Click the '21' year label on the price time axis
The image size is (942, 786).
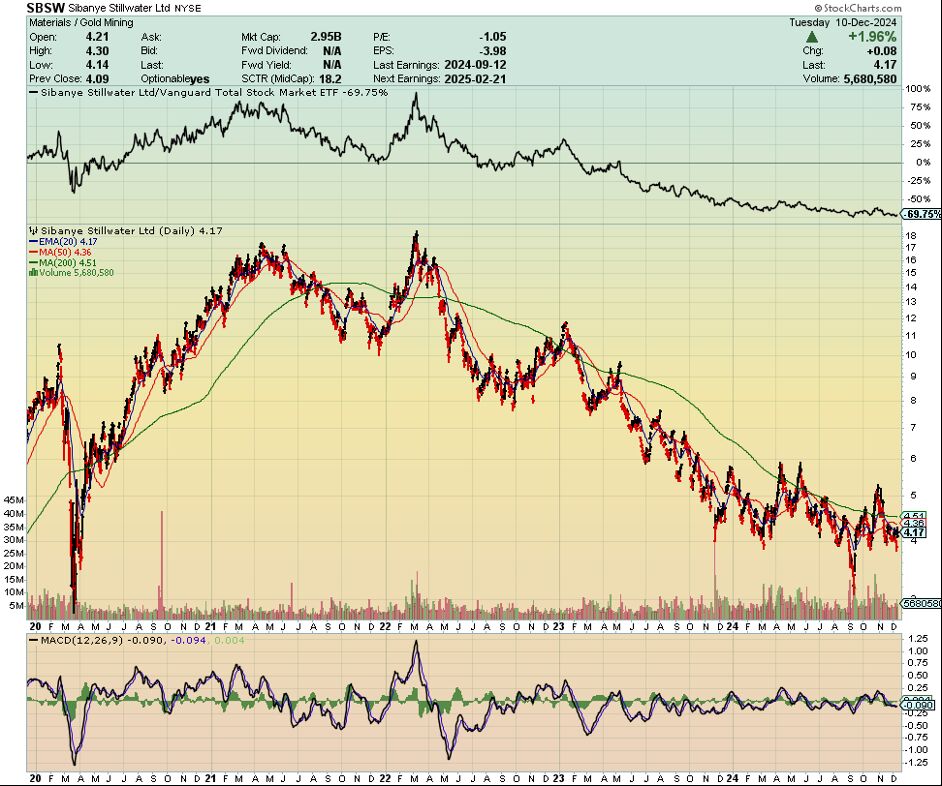210,626
